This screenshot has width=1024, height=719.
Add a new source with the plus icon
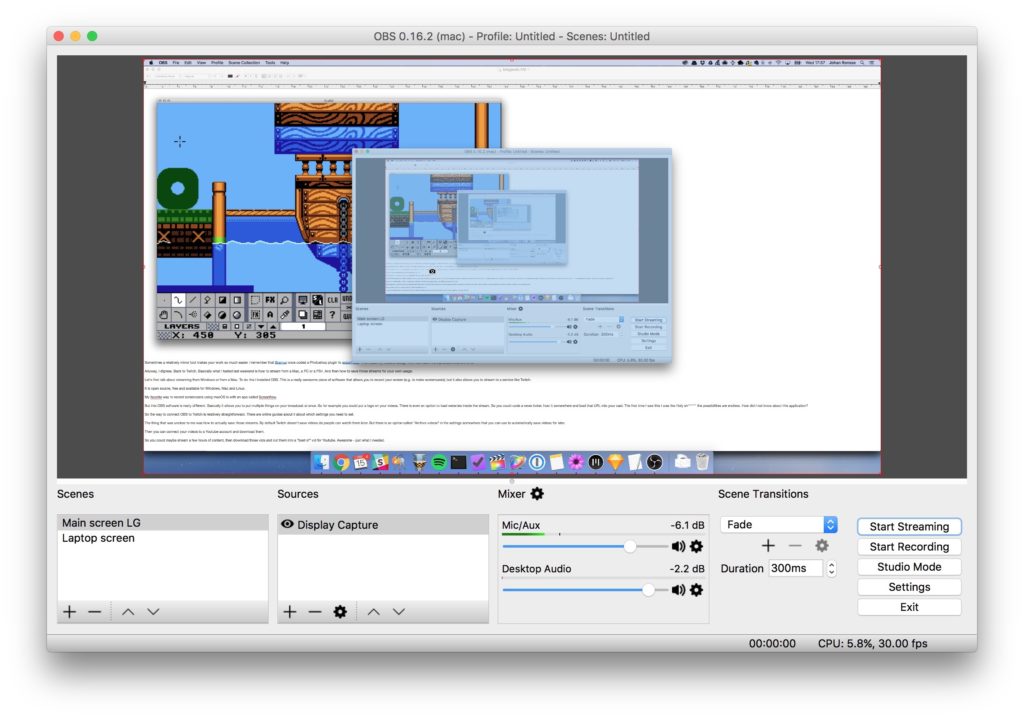pos(290,612)
